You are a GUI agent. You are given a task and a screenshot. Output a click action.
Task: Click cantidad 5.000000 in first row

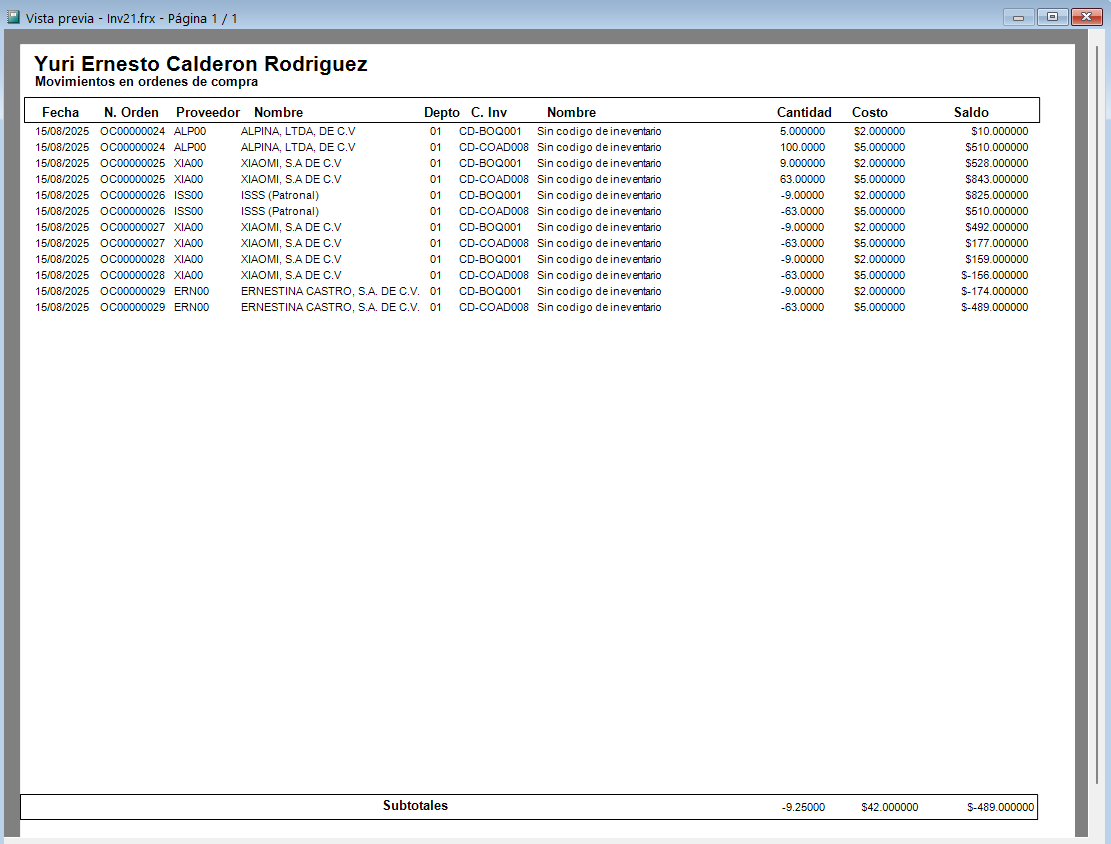(x=802, y=131)
